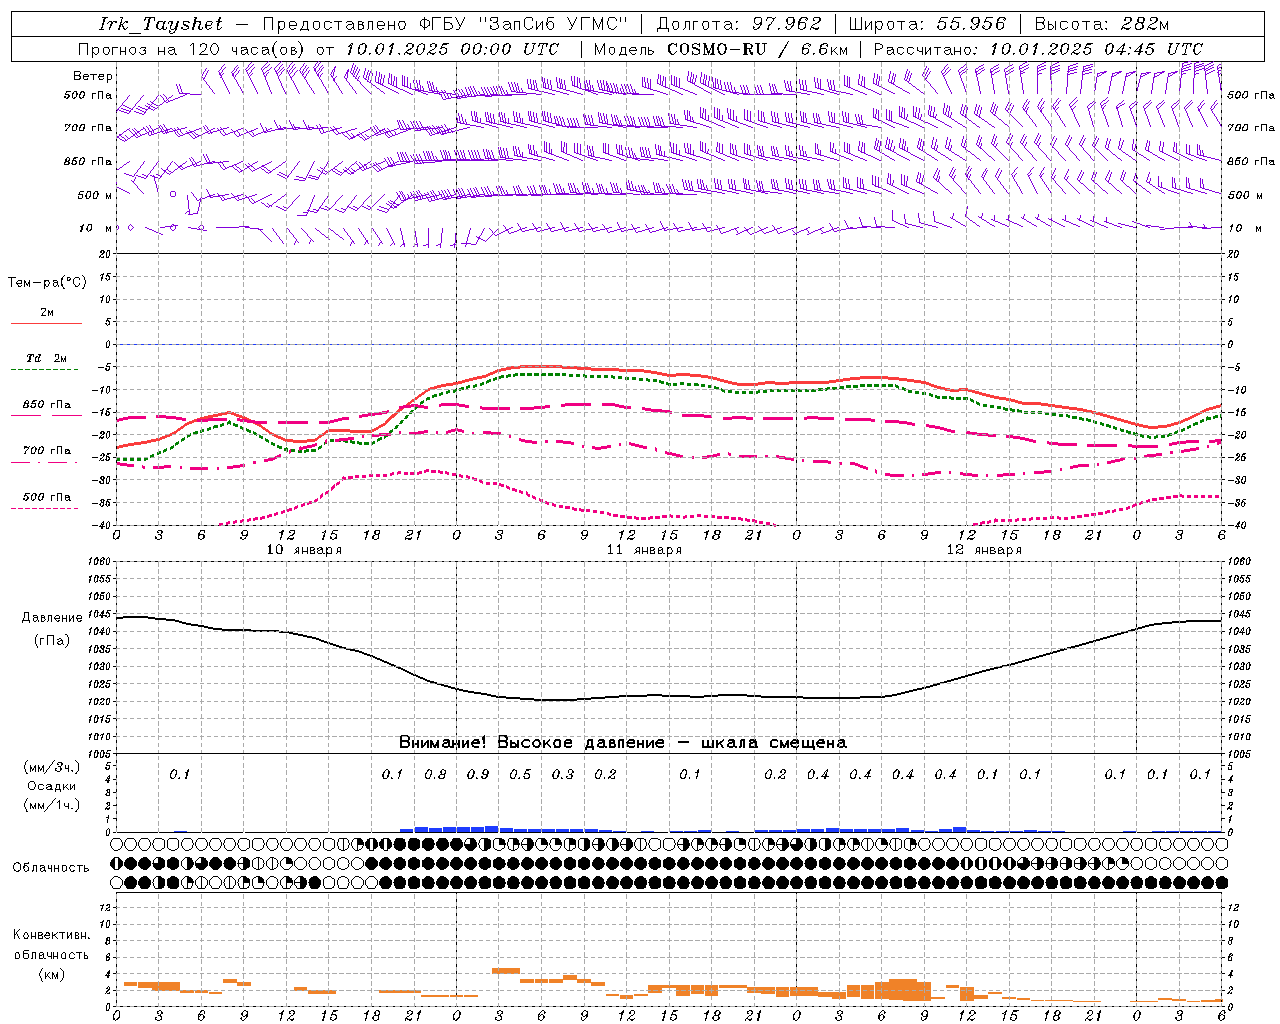
Task: Click the 0.3 precipitation value
Action: tap(563, 774)
